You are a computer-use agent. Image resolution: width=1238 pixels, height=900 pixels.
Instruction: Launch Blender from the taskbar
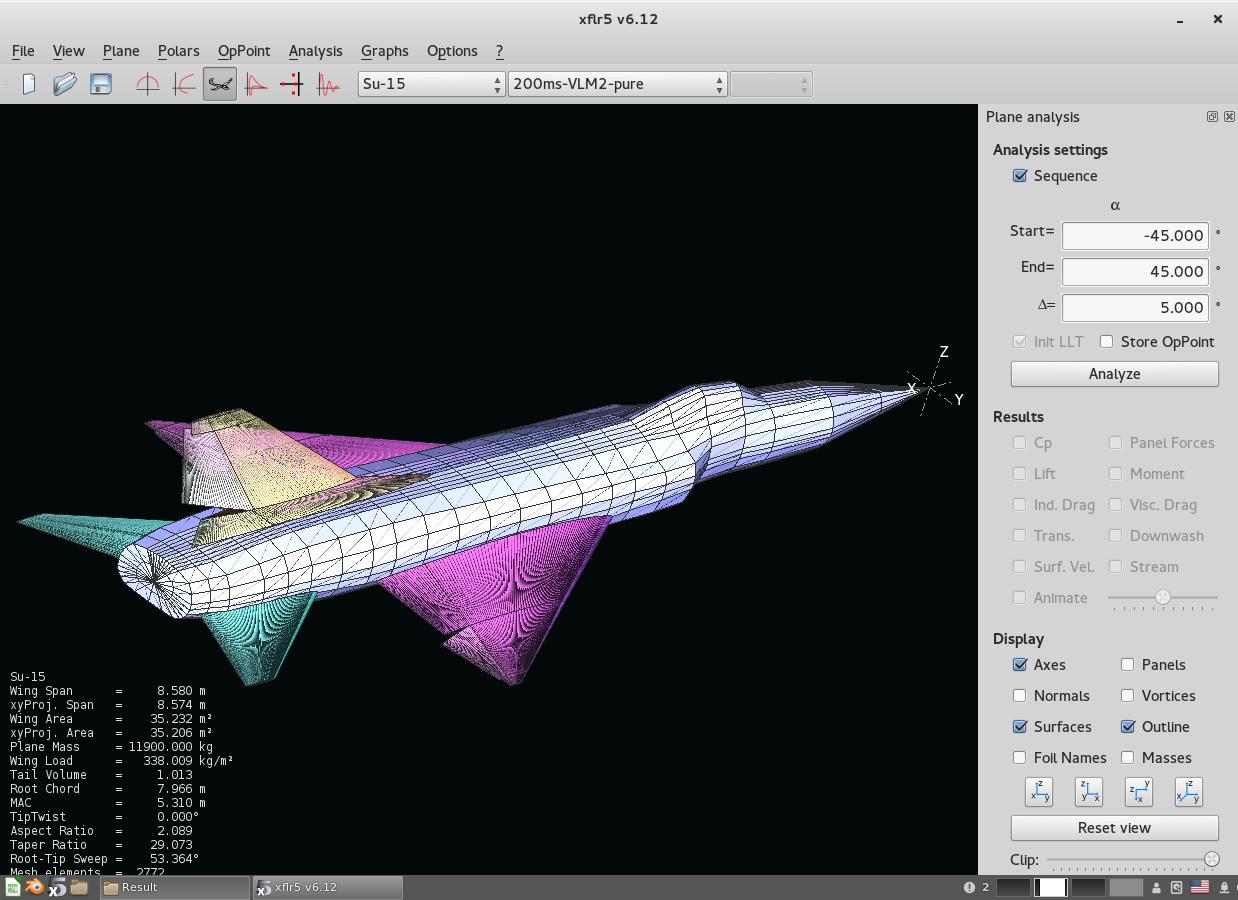pos(35,887)
